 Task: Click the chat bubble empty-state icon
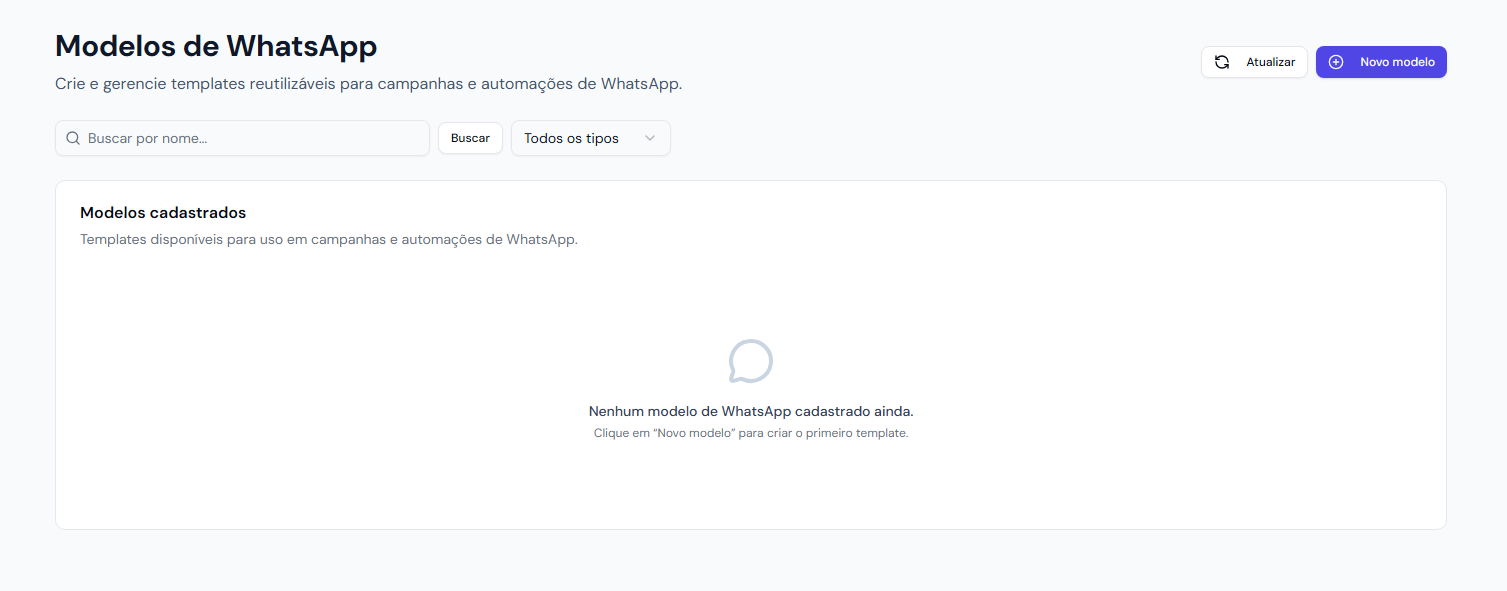[750, 362]
